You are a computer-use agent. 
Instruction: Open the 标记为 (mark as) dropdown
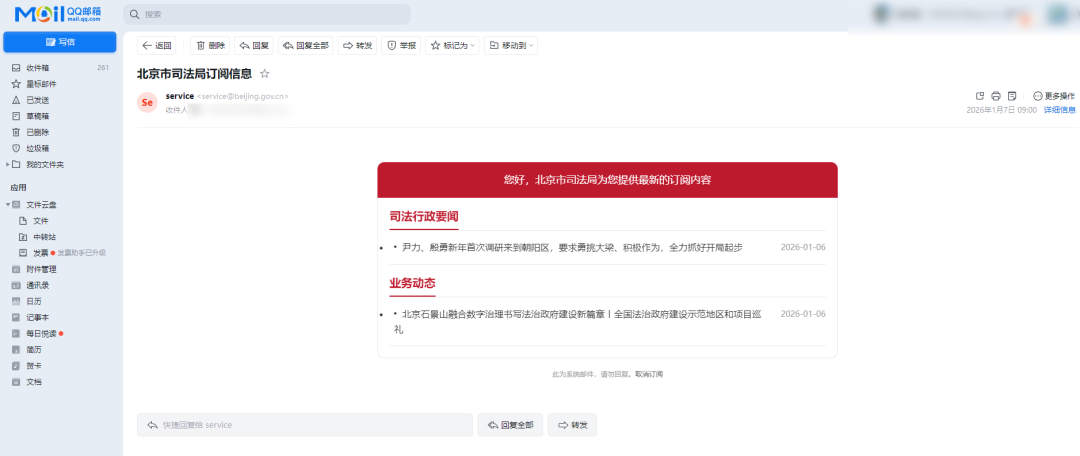pyautogui.click(x=452, y=45)
